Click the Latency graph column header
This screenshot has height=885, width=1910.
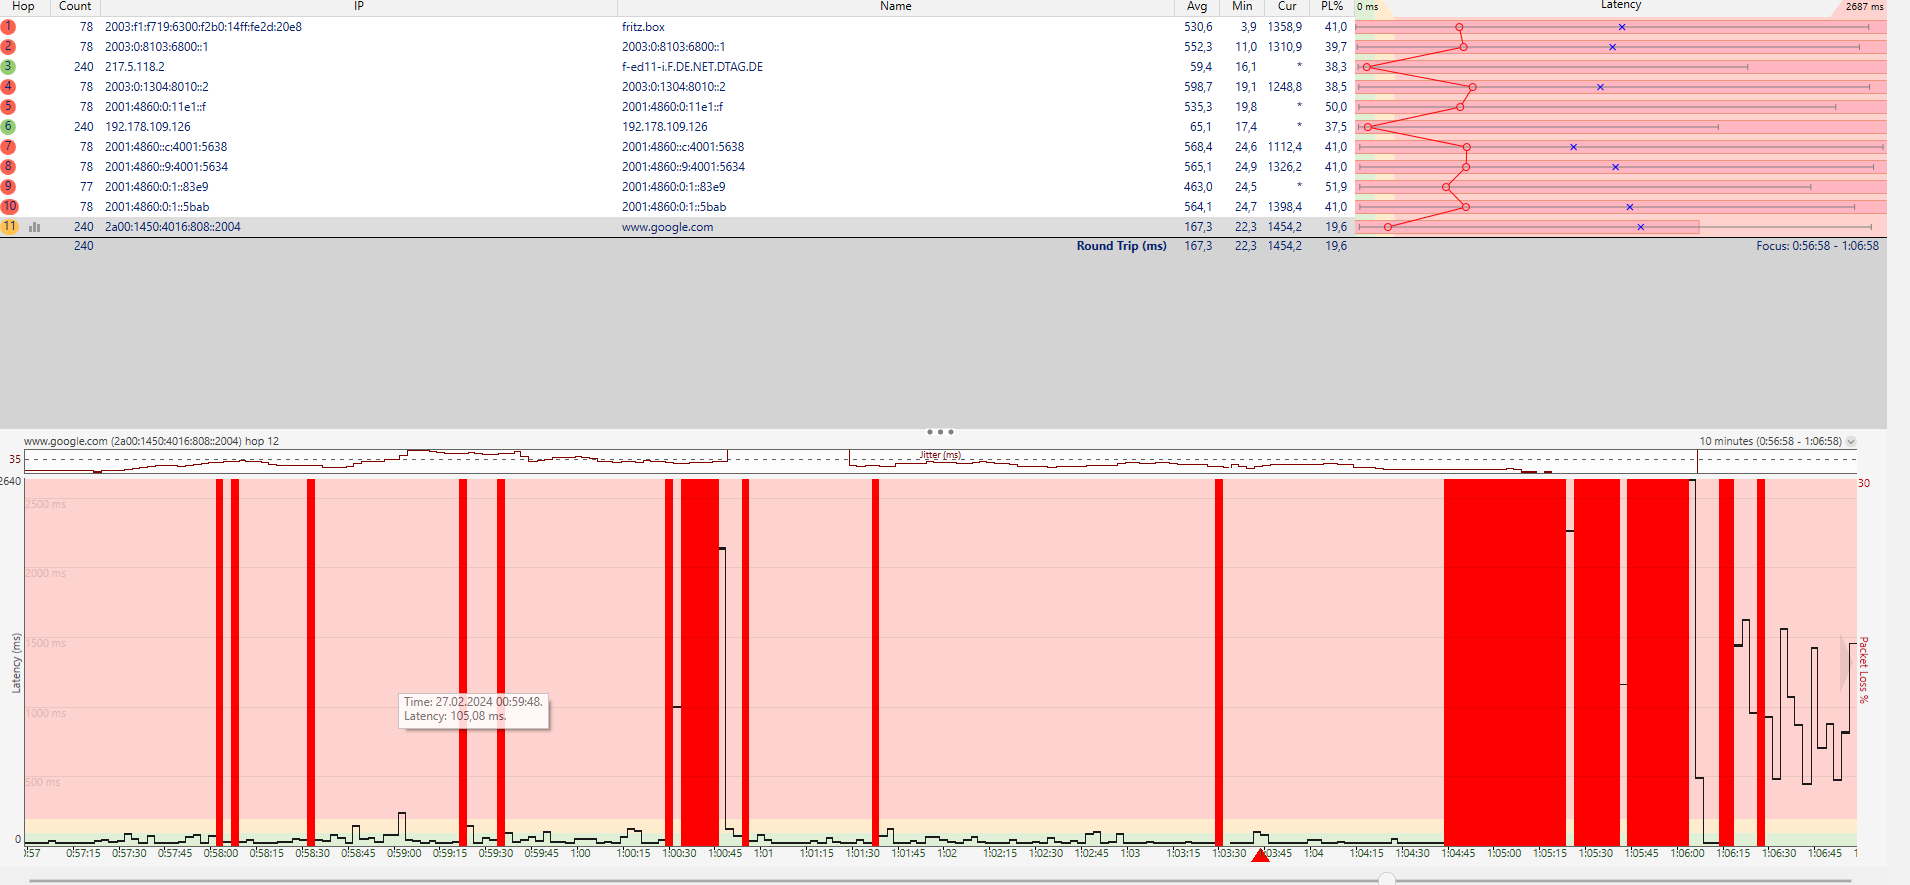pos(1621,5)
